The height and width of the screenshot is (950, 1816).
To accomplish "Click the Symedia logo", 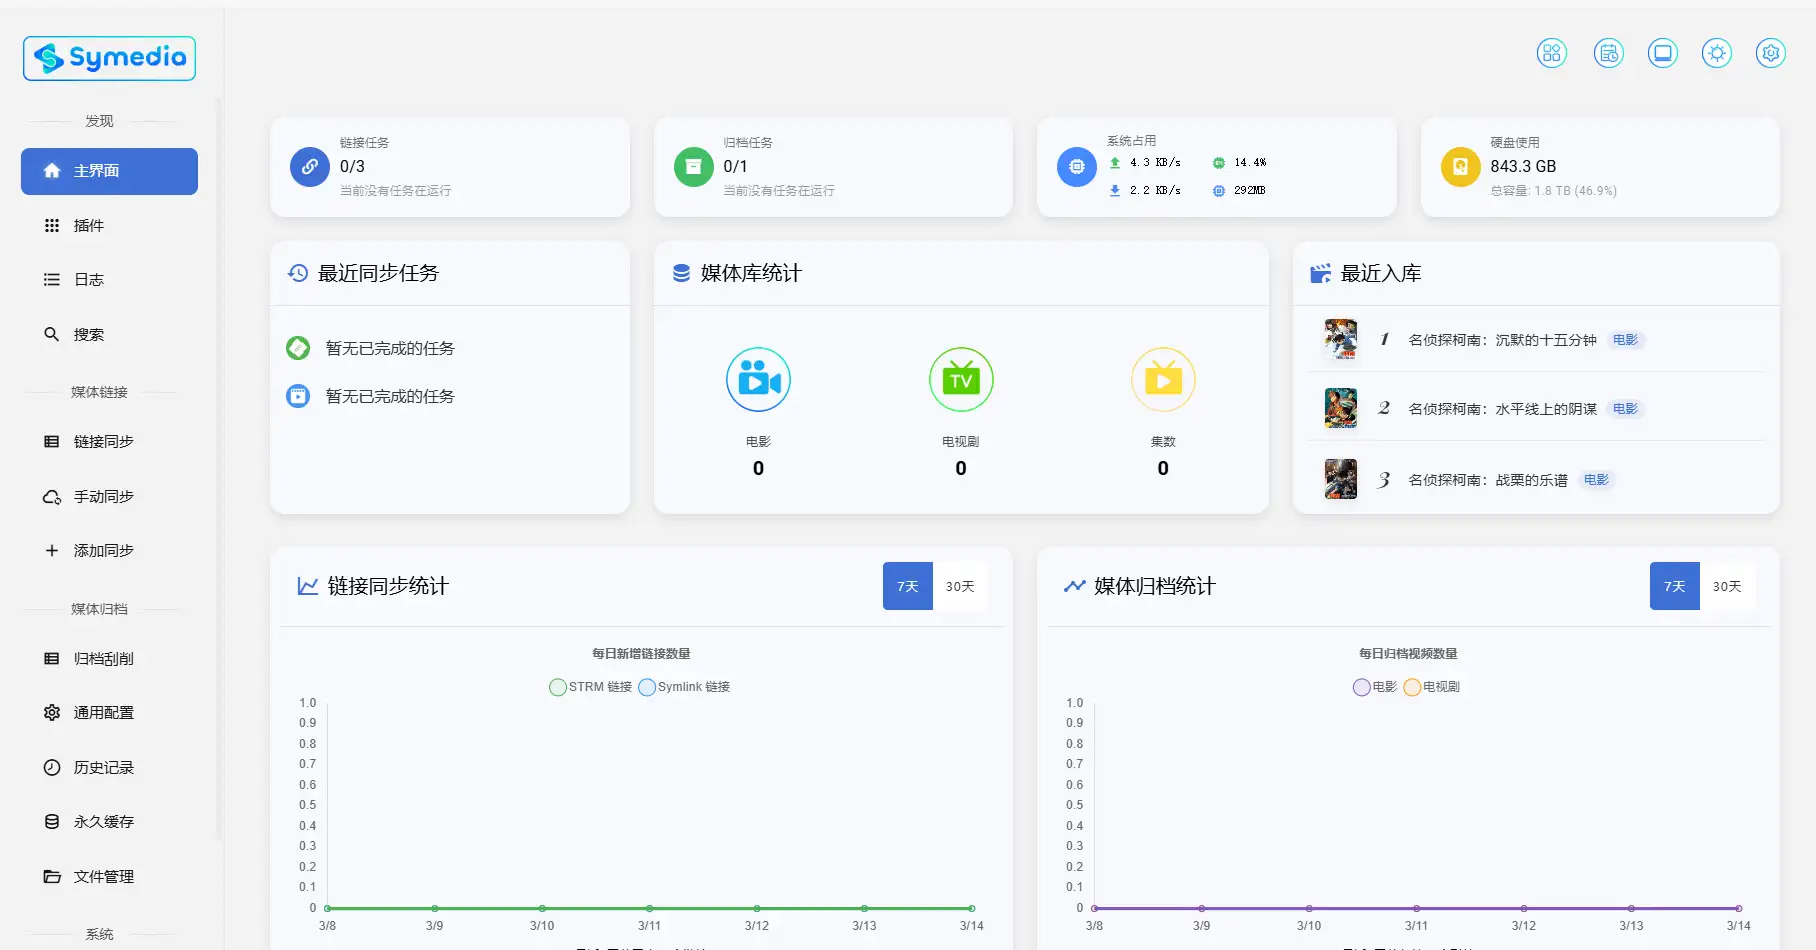I will tap(108, 58).
